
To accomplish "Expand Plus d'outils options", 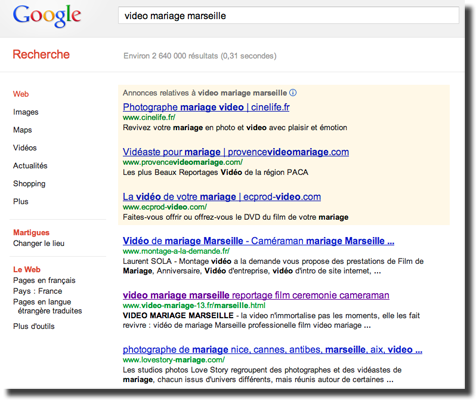I will pos(34,326).
